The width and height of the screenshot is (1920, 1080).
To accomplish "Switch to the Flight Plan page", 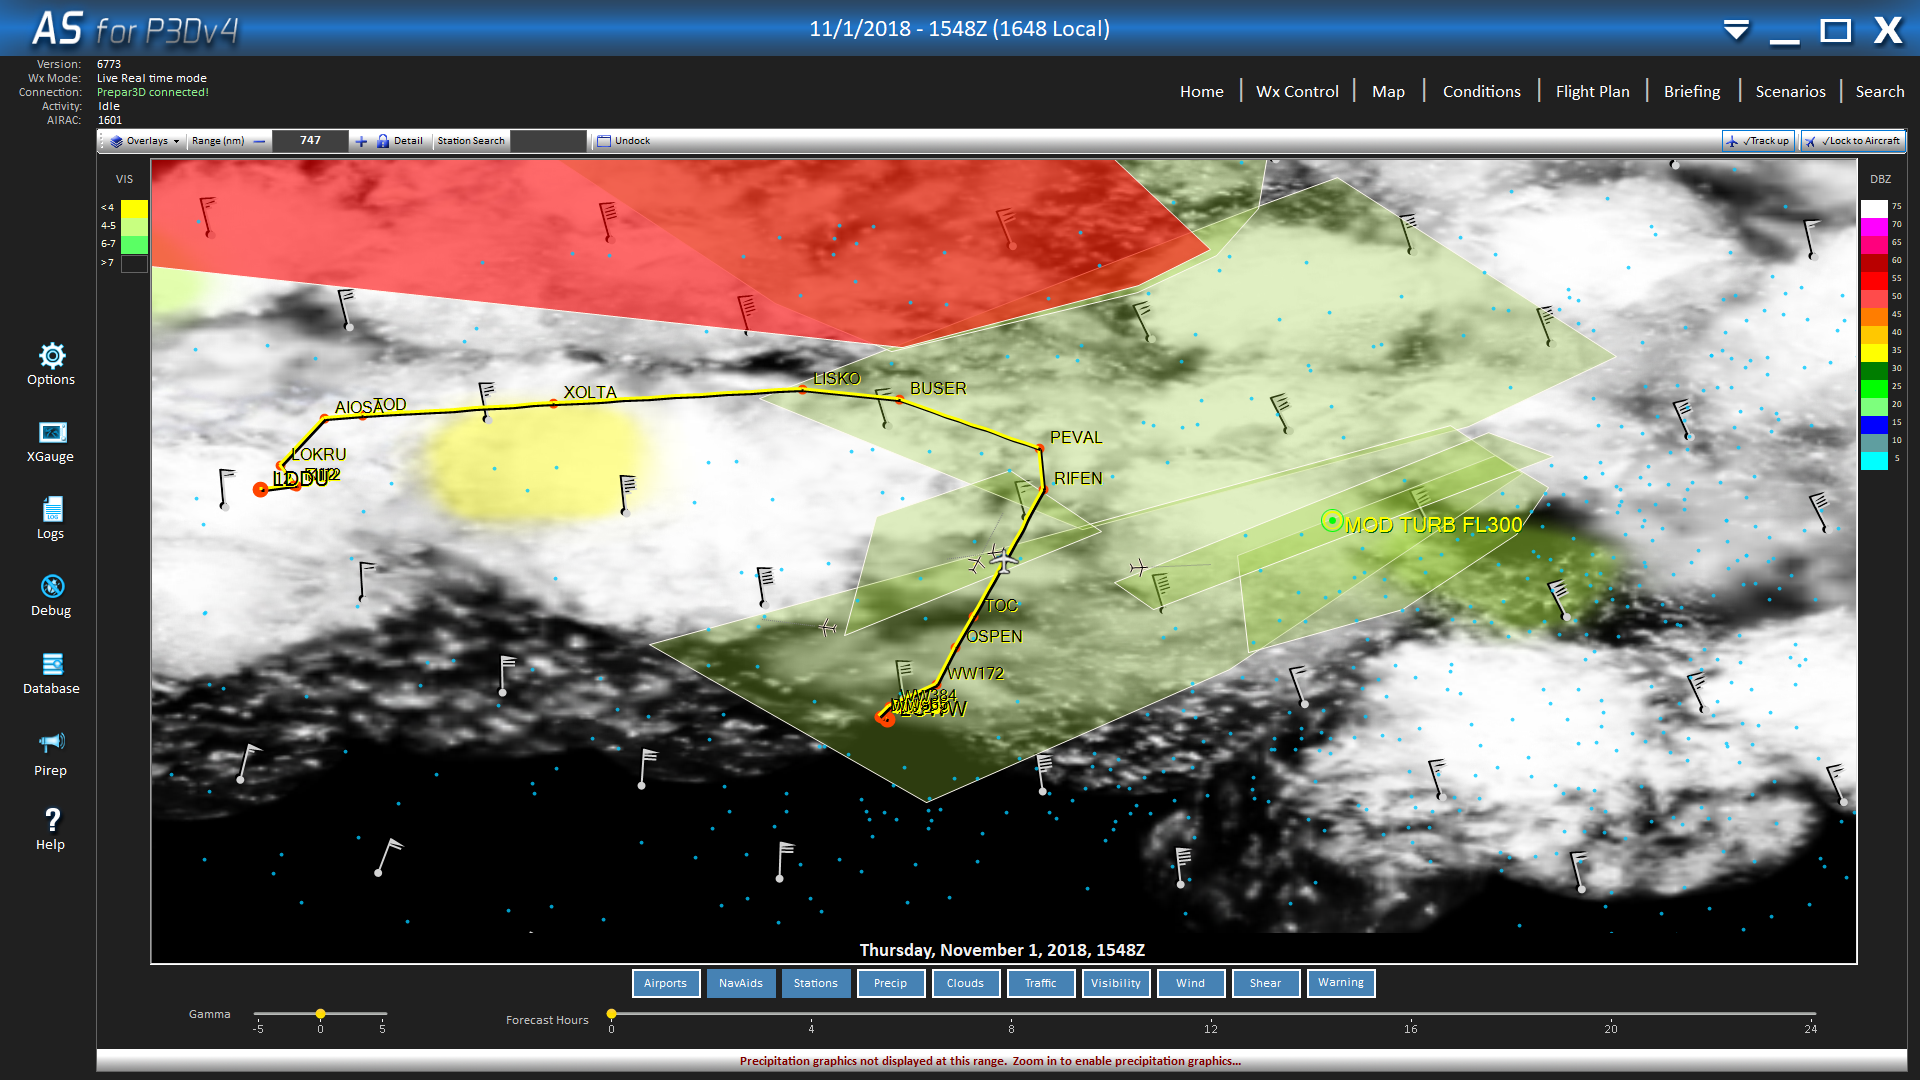I will click(x=1592, y=91).
